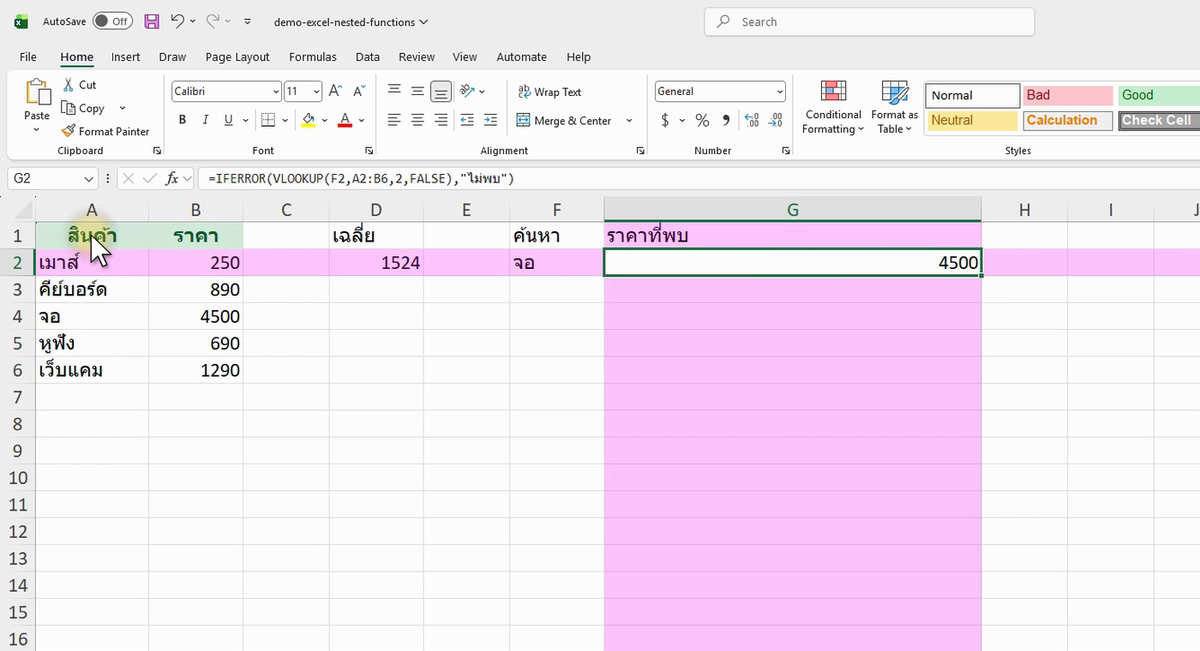Viewport: 1200px width, 651px height.
Task: Apply Comma Style
Action: point(725,120)
